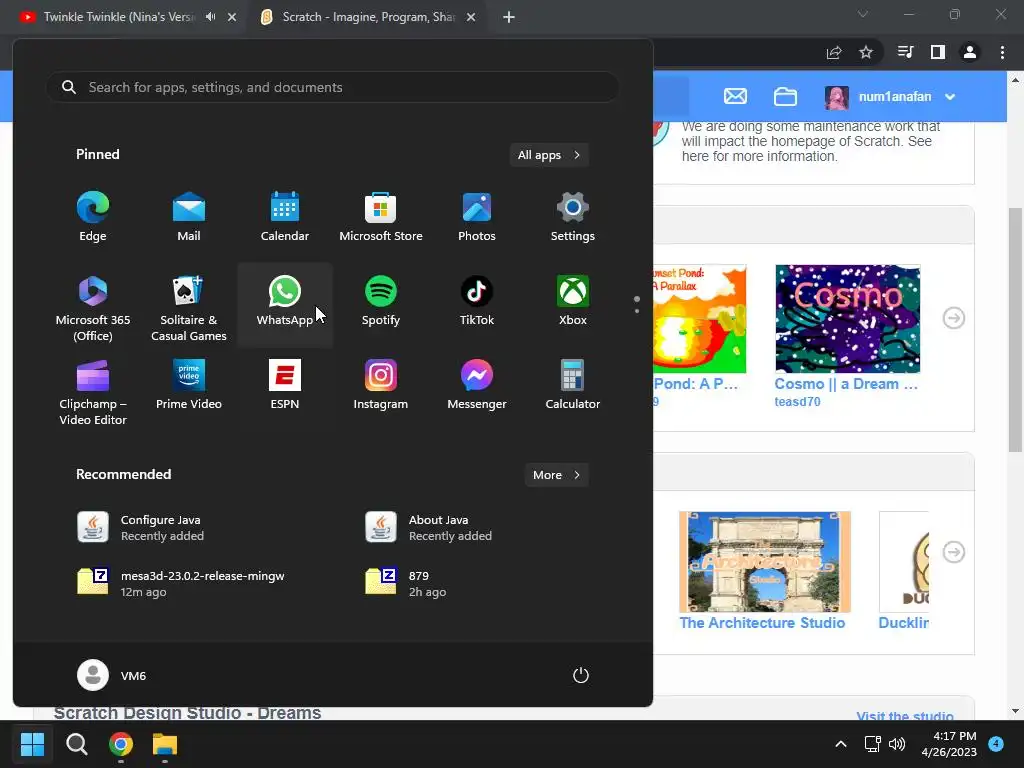
Task: Show hidden system tray icons
Action: click(841, 744)
